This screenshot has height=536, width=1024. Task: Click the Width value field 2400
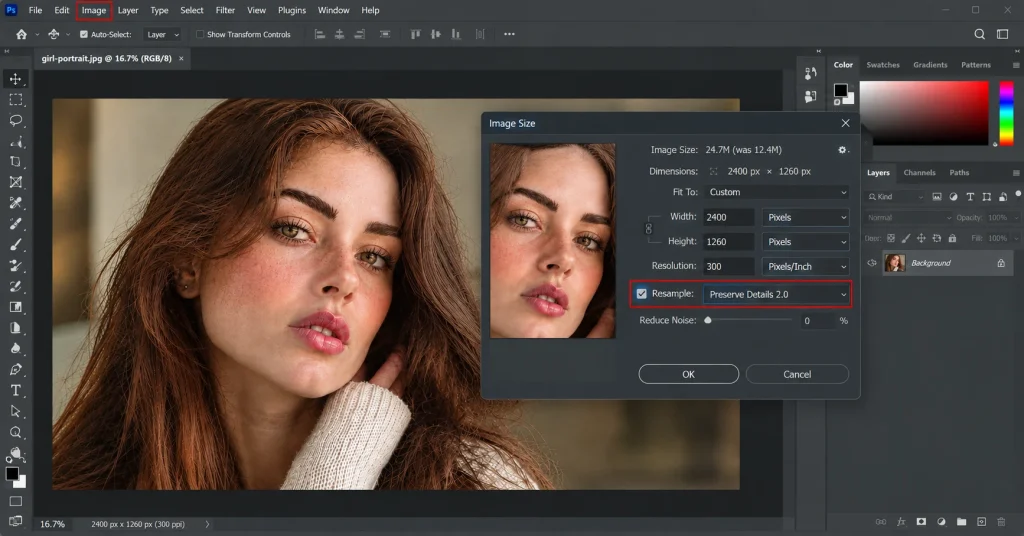[x=728, y=217]
